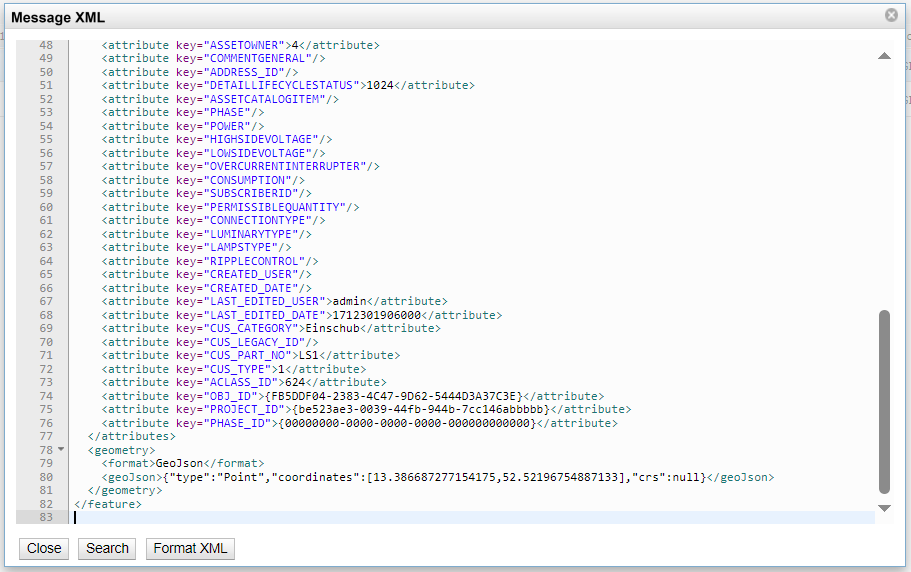Click the LUMINARYTYPE attribute line
Viewport: 911px width, 572px height.
[207, 234]
